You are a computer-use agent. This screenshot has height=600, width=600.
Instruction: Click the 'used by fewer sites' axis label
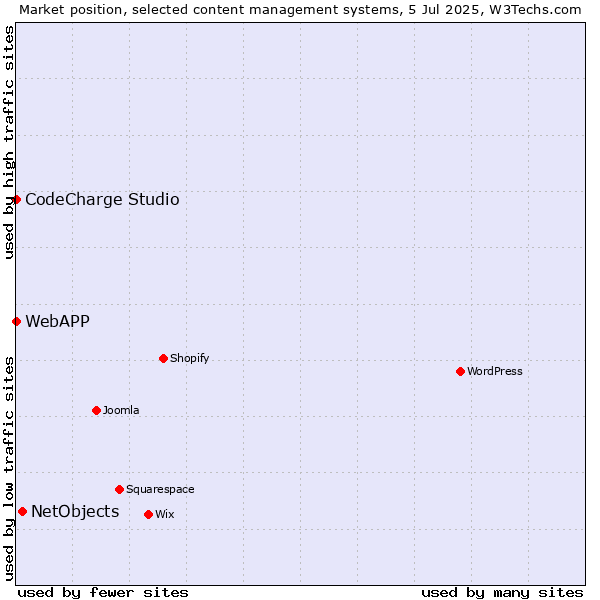103,593
